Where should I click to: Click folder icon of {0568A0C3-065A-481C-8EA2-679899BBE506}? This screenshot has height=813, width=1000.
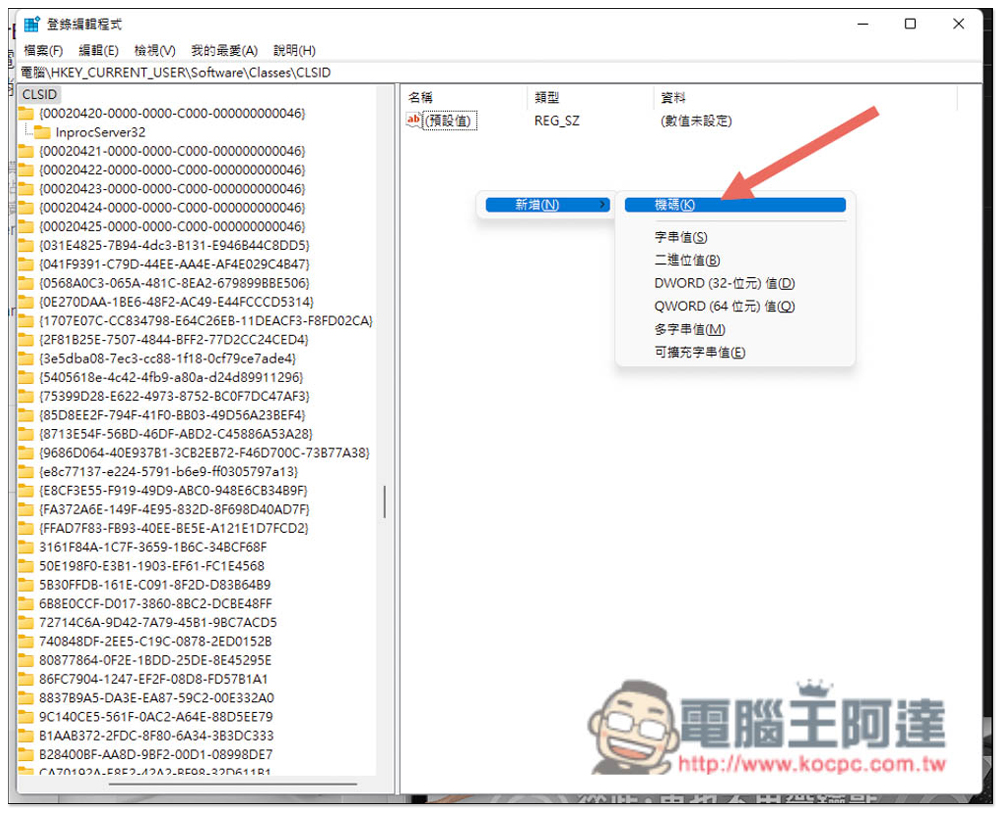coord(26,283)
